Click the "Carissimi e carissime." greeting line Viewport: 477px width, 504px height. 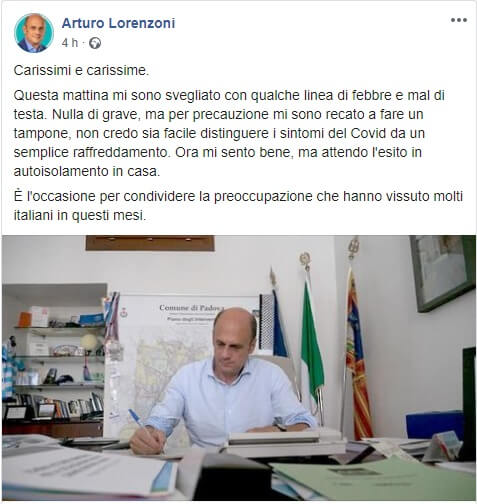tap(81, 71)
